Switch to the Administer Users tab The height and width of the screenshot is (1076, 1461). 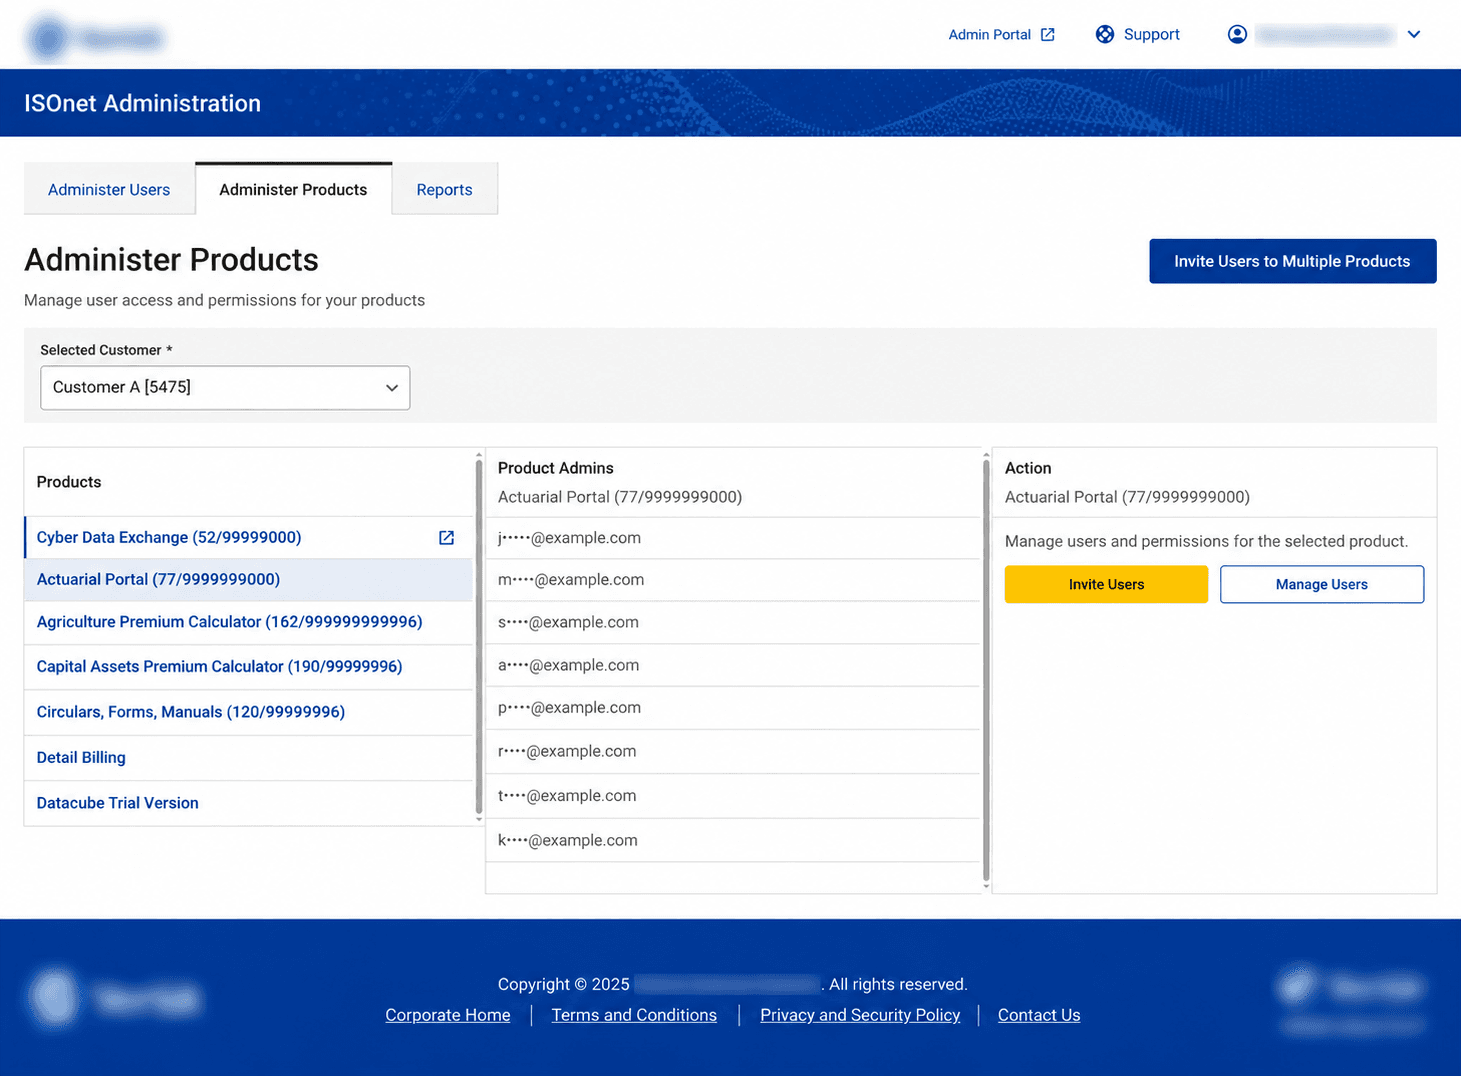[109, 190]
